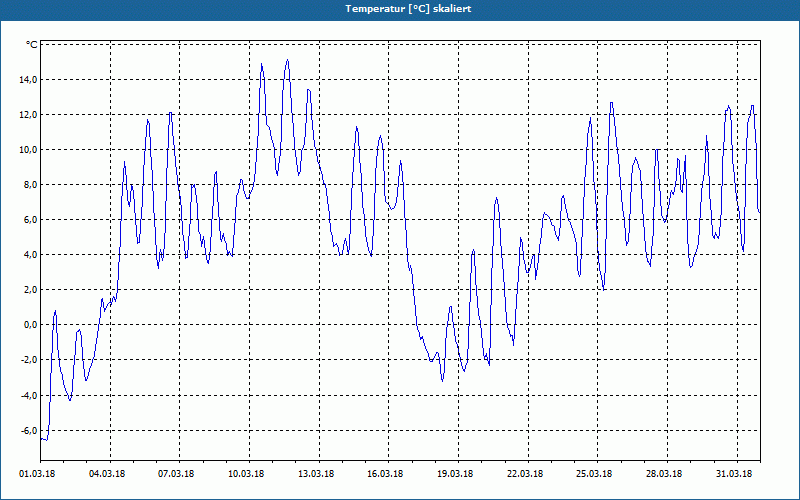Image resolution: width=800 pixels, height=500 pixels.
Task: Click the 2,0 y-axis label
Action: click(30, 290)
